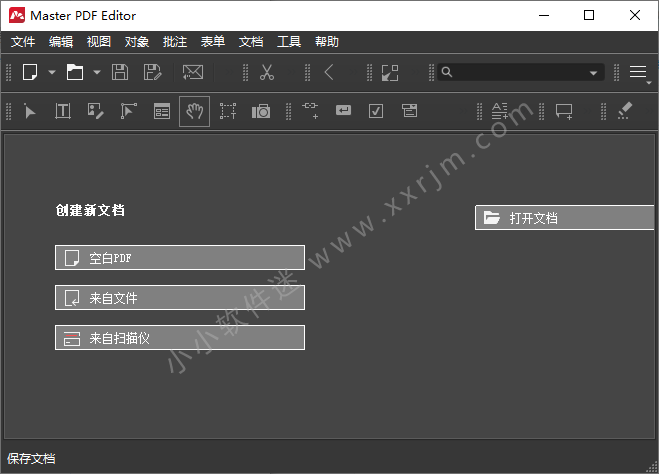Open the 文档 menu
Screen dimensions: 659x474
pyautogui.click(x=251, y=42)
